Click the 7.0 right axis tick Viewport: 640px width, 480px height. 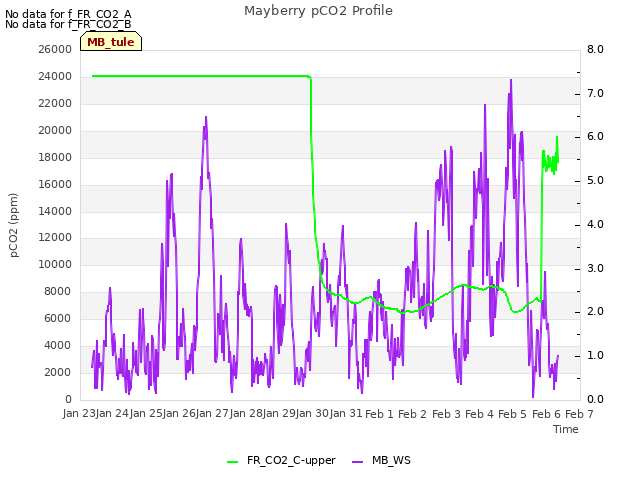tap(595, 93)
